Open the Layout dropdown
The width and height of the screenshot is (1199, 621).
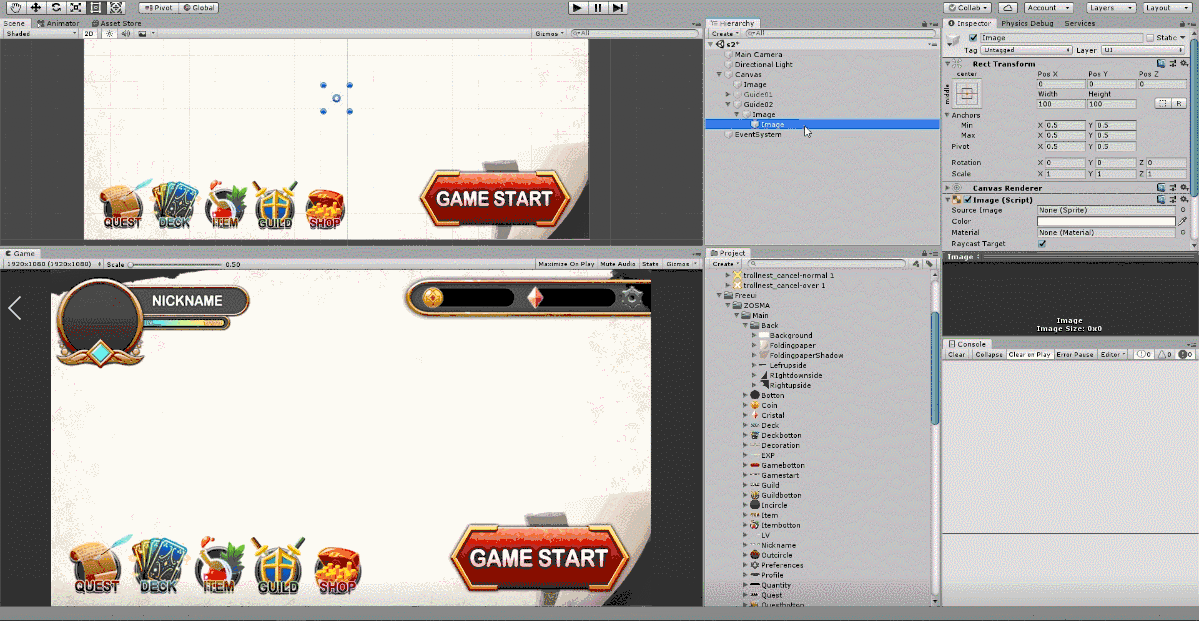(x=1168, y=8)
